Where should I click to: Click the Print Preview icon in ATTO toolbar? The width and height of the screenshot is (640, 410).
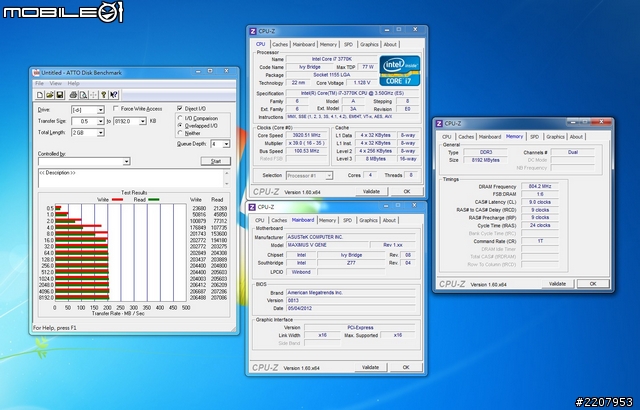click(83, 95)
